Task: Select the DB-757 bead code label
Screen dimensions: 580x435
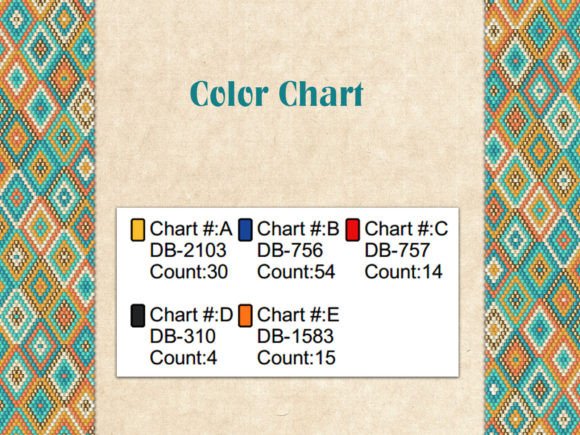Action: (397, 250)
